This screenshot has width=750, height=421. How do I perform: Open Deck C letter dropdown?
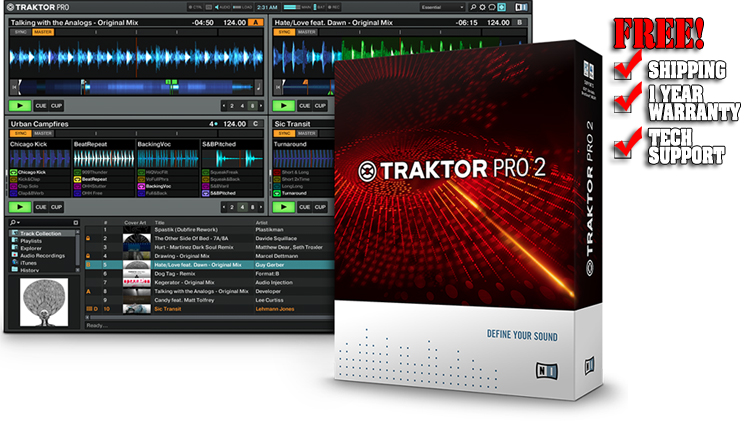click(x=256, y=124)
